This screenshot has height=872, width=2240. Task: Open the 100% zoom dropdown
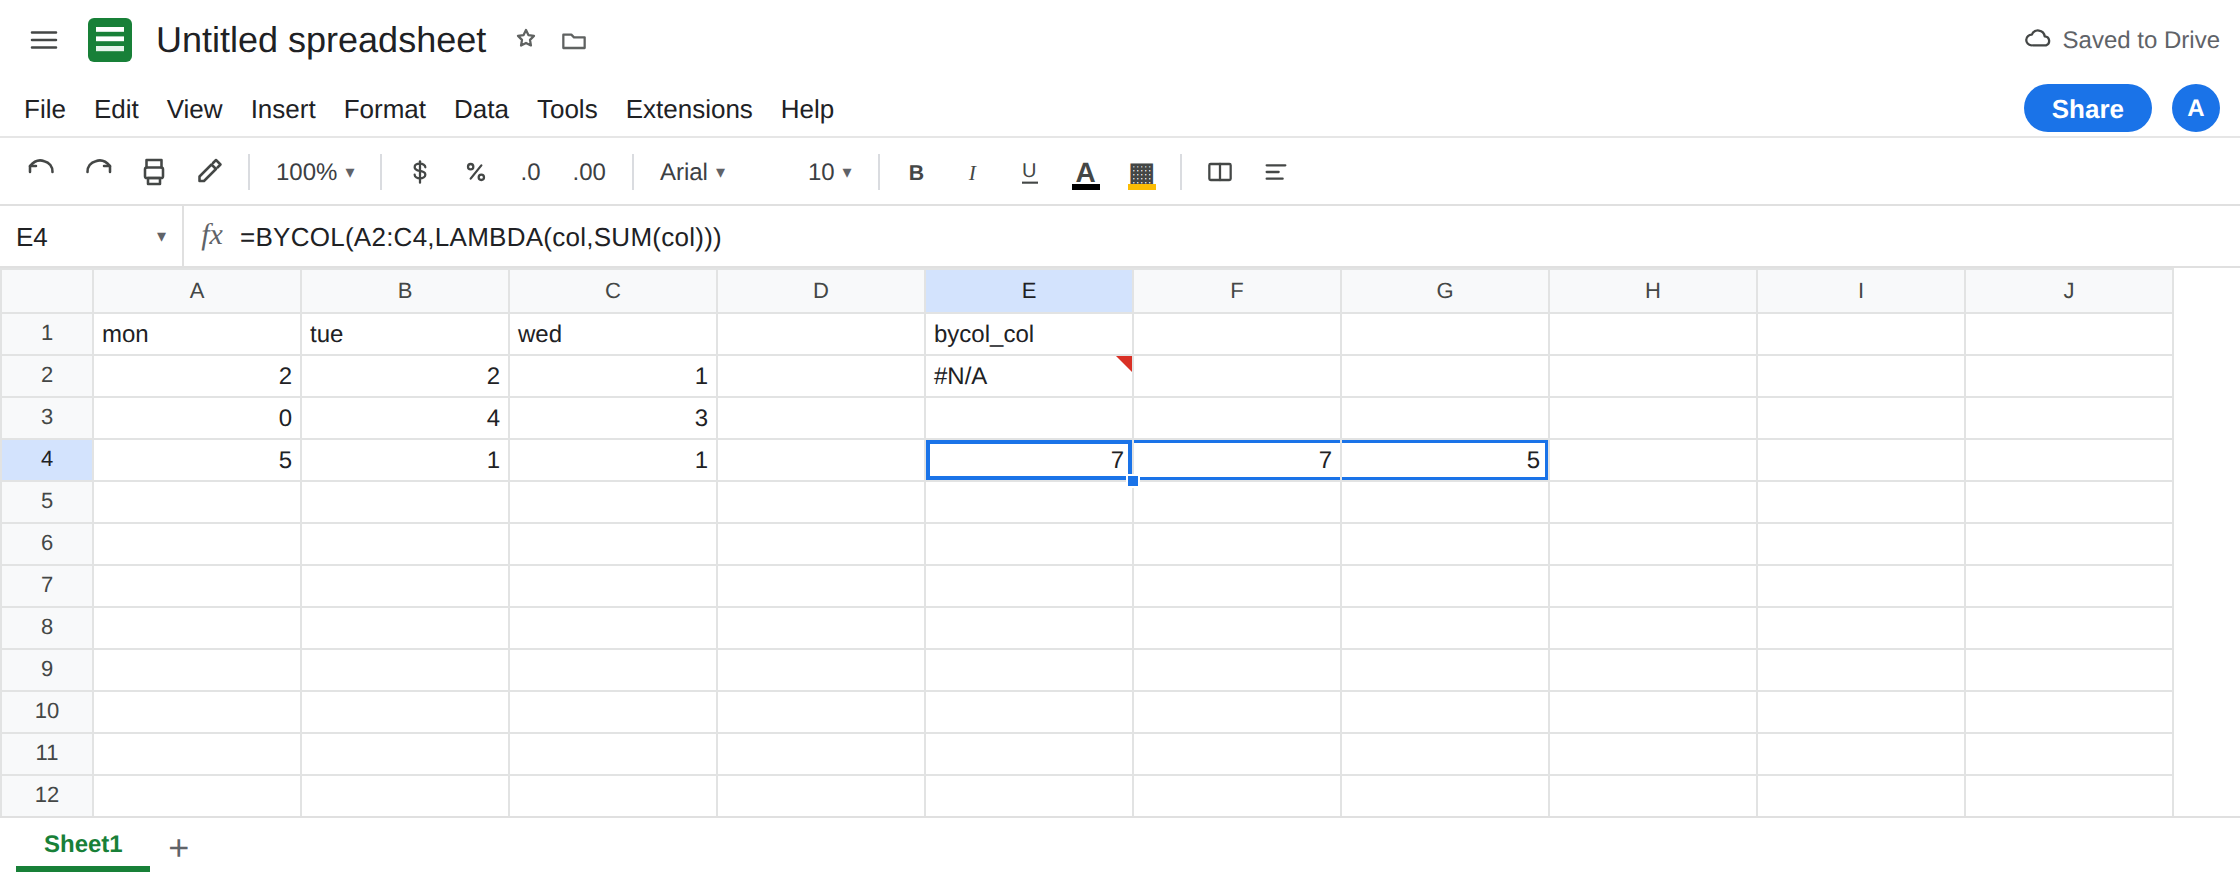pos(315,172)
